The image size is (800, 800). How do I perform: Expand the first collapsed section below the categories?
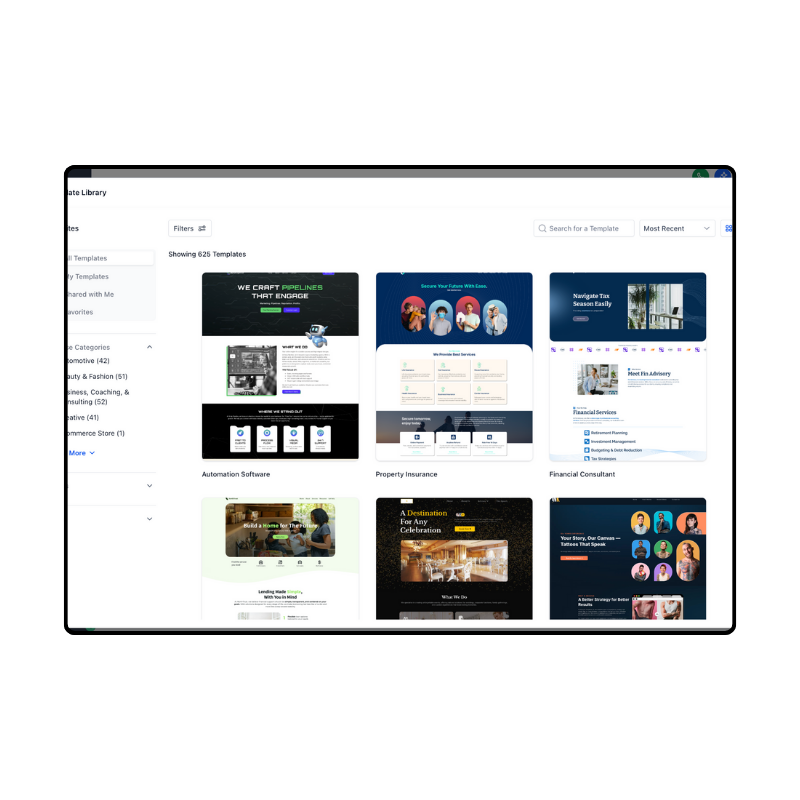point(149,486)
